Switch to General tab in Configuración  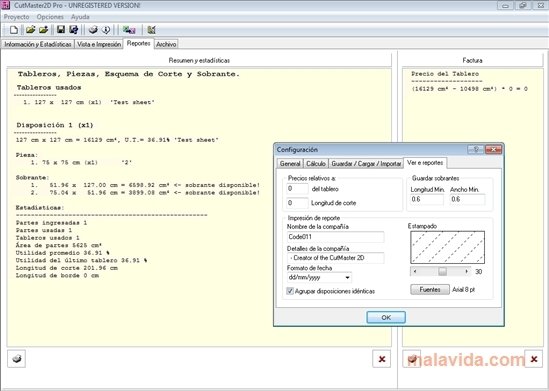pyautogui.click(x=290, y=163)
